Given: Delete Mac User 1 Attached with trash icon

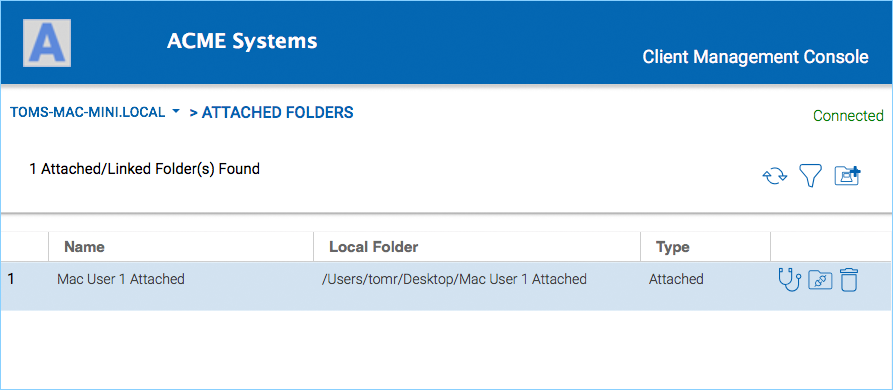Looking at the screenshot, I should click(849, 280).
